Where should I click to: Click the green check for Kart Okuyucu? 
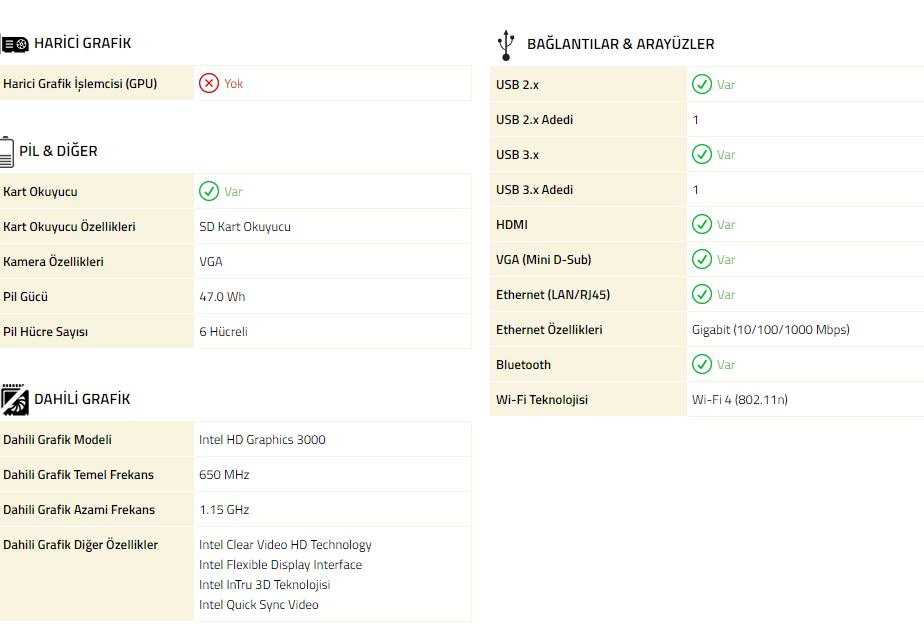tap(209, 191)
